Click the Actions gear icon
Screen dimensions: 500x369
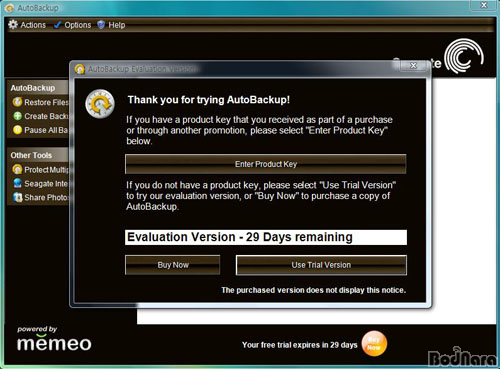click(x=13, y=25)
